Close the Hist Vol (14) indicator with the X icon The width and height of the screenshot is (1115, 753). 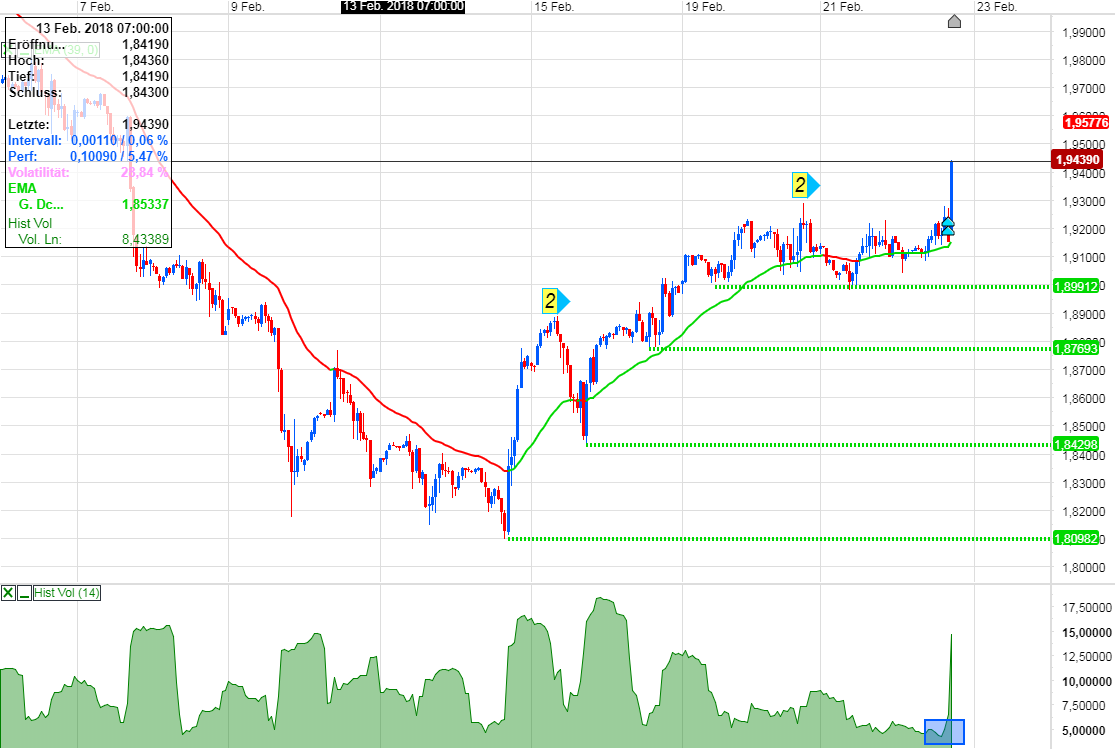pyautogui.click(x=7, y=591)
